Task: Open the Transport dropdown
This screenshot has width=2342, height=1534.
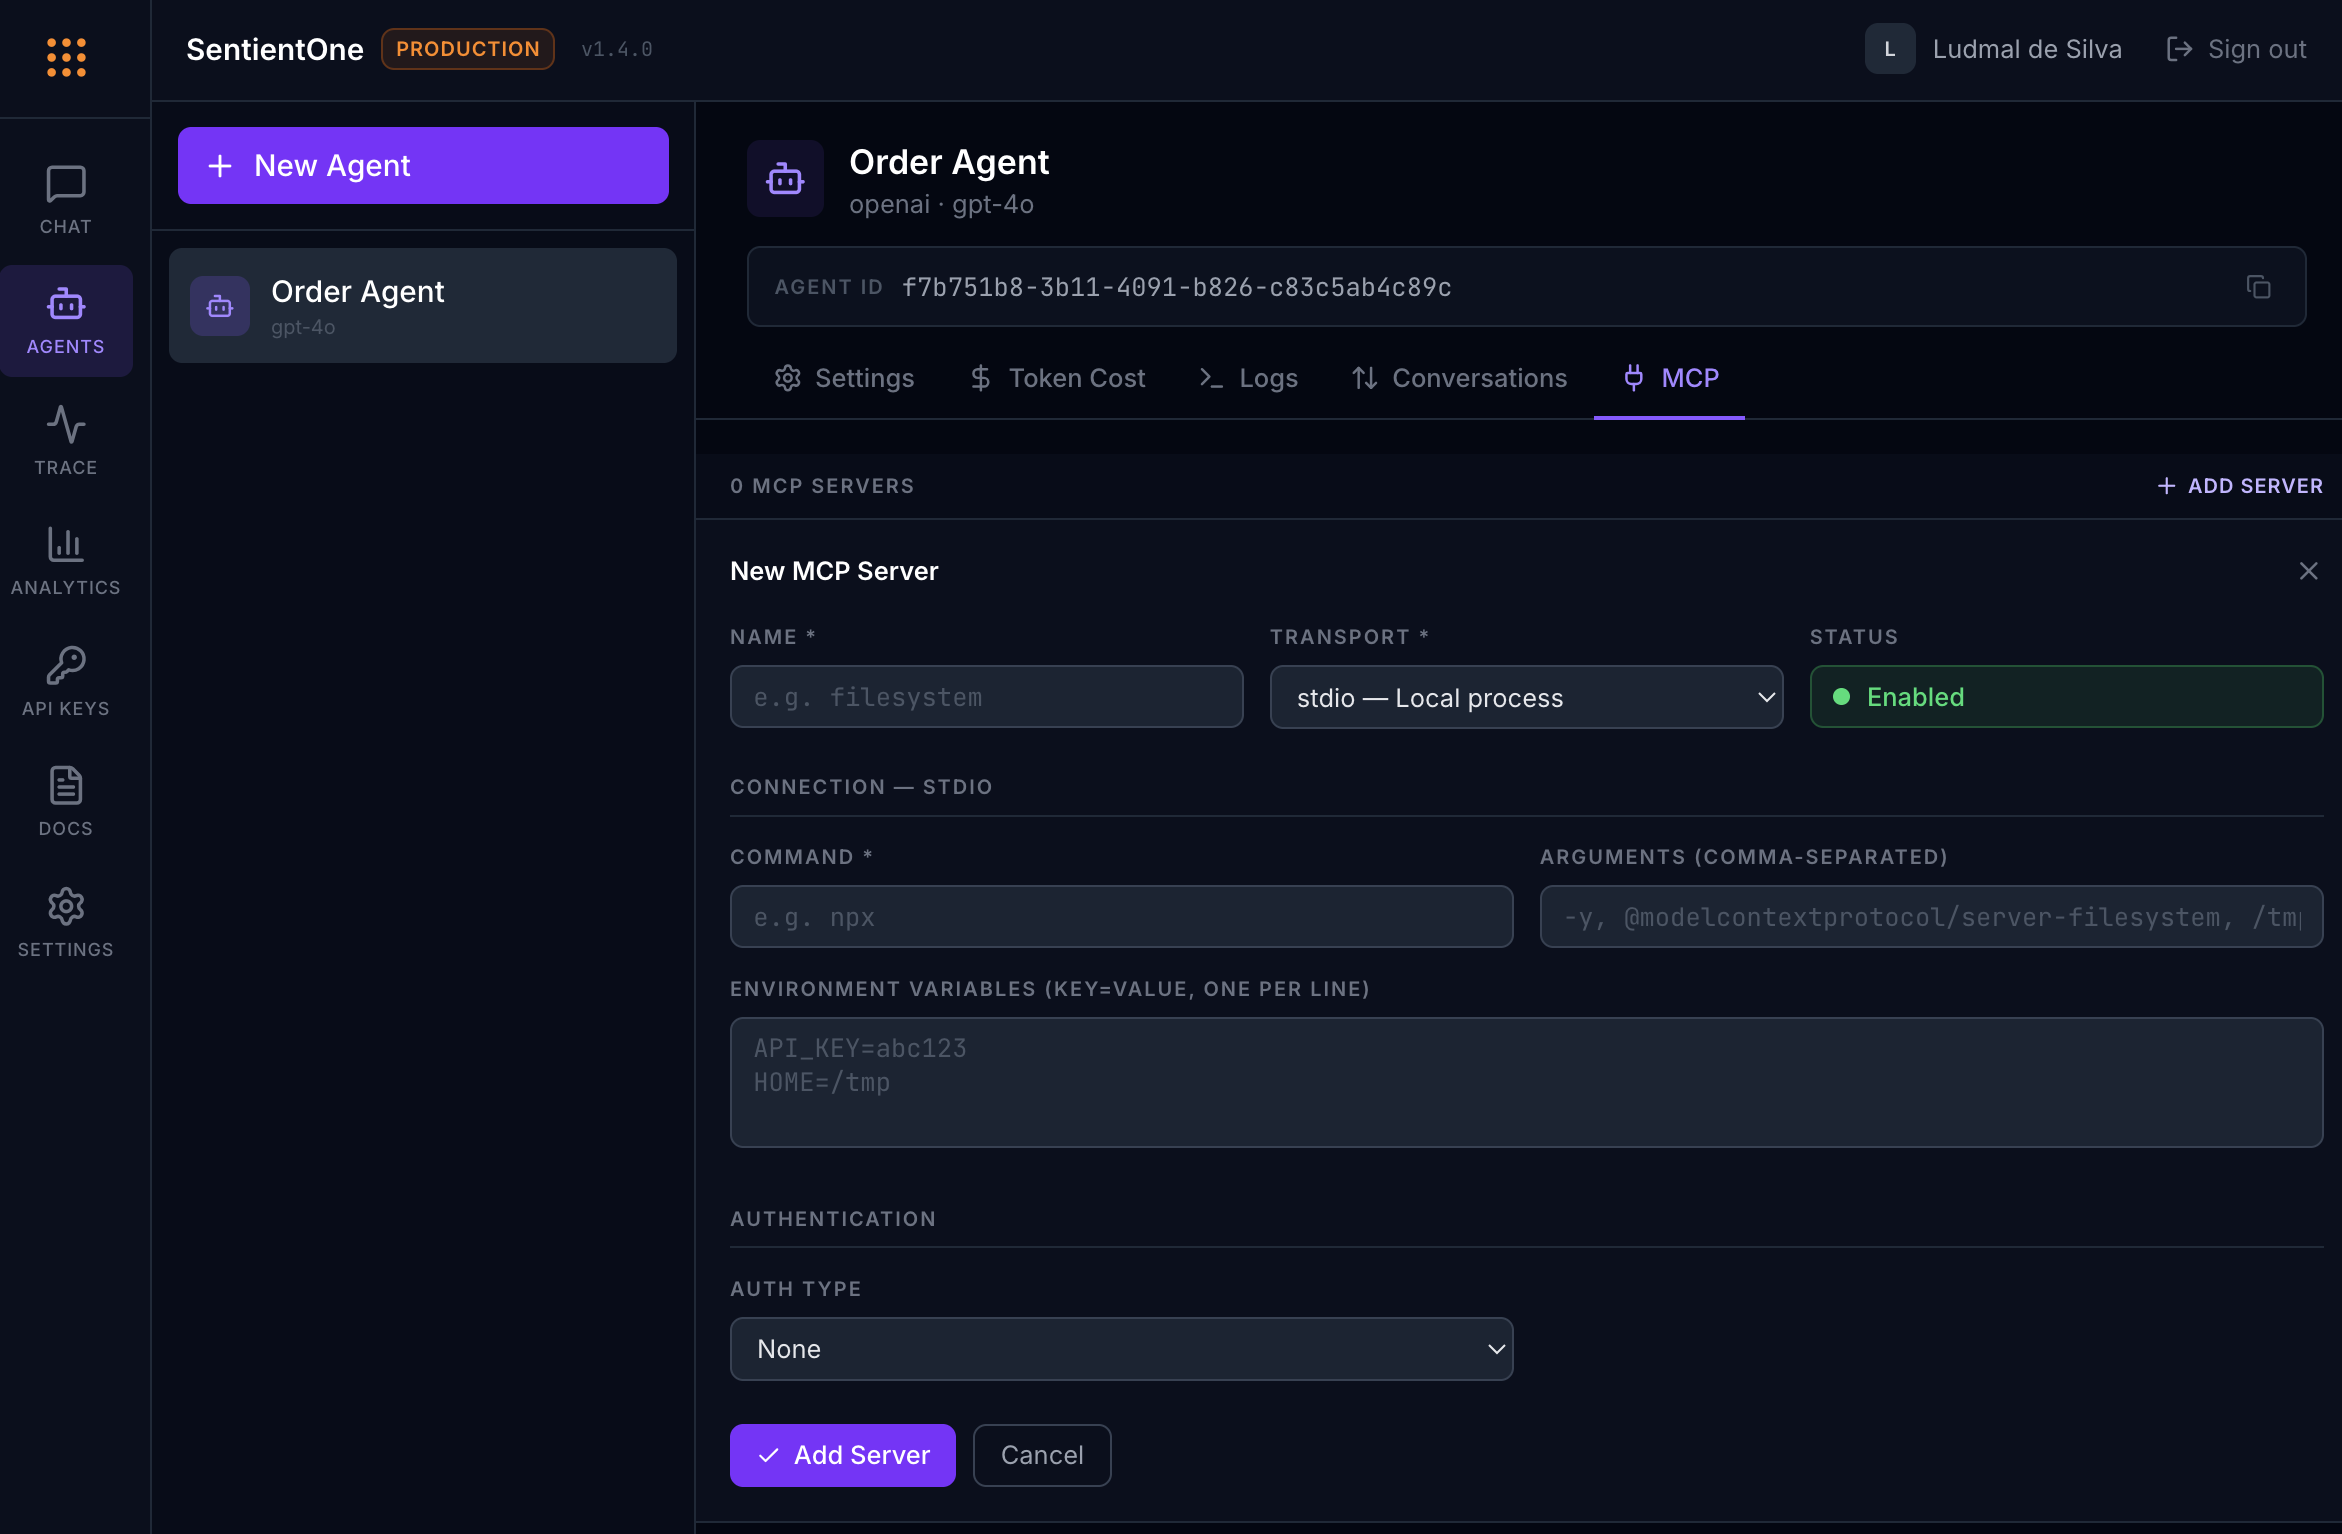Action: click(x=1525, y=697)
